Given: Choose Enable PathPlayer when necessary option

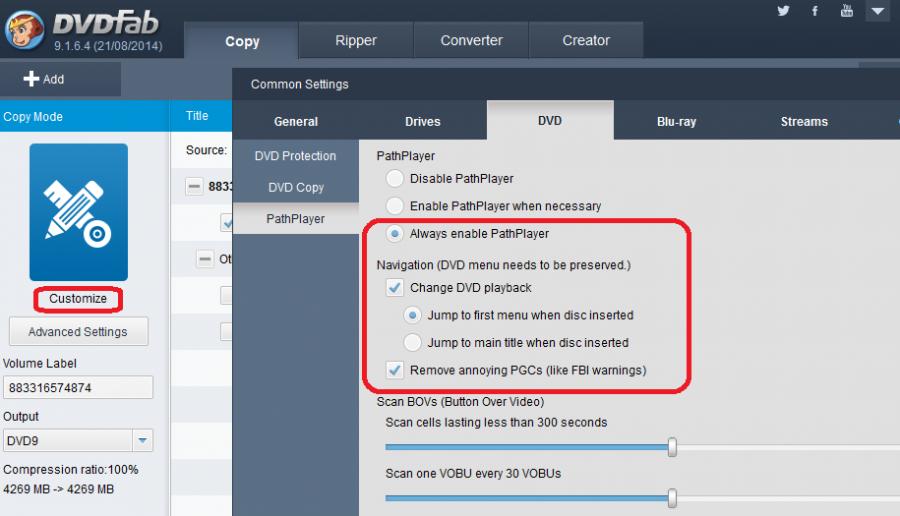Looking at the screenshot, I should pos(395,205).
